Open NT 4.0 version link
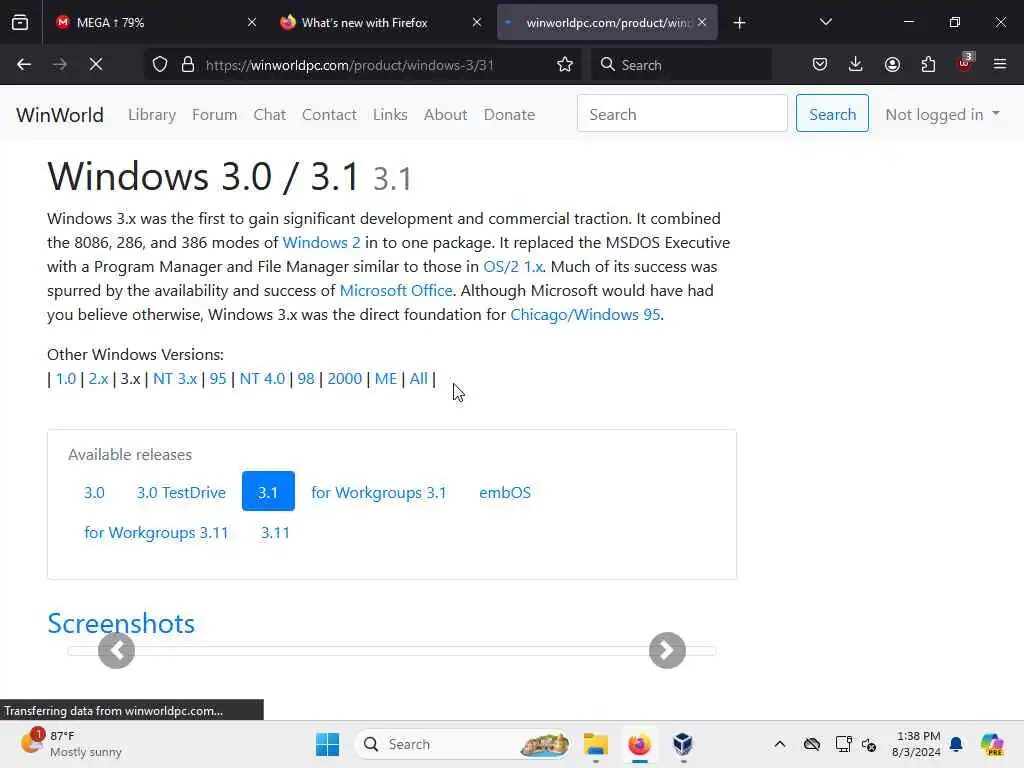Image resolution: width=1024 pixels, height=768 pixels. [x=262, y=379]
